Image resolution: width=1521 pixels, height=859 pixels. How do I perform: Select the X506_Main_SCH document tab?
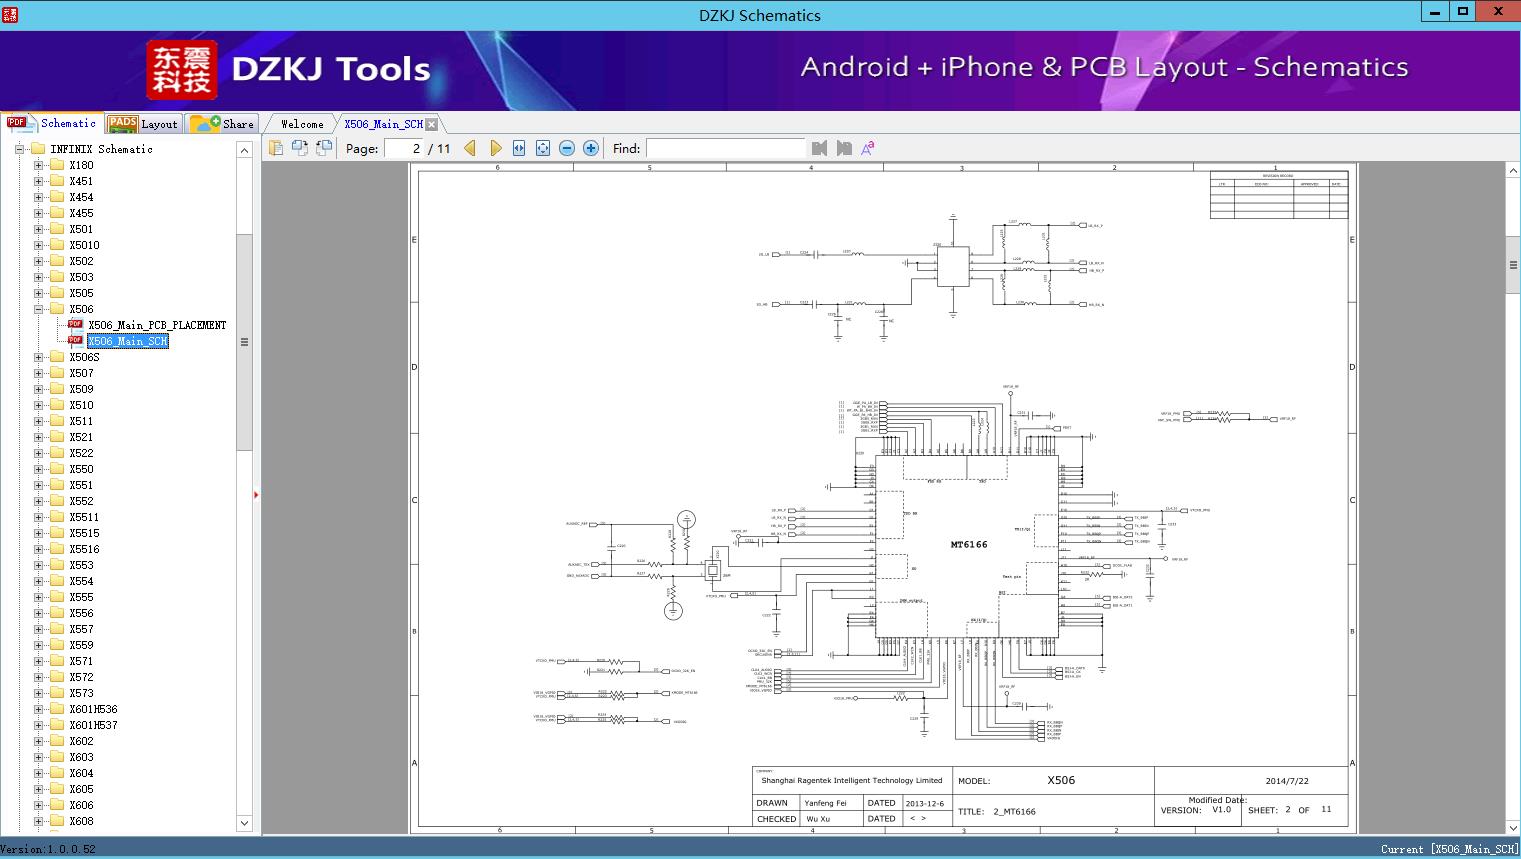pos(383,124)
